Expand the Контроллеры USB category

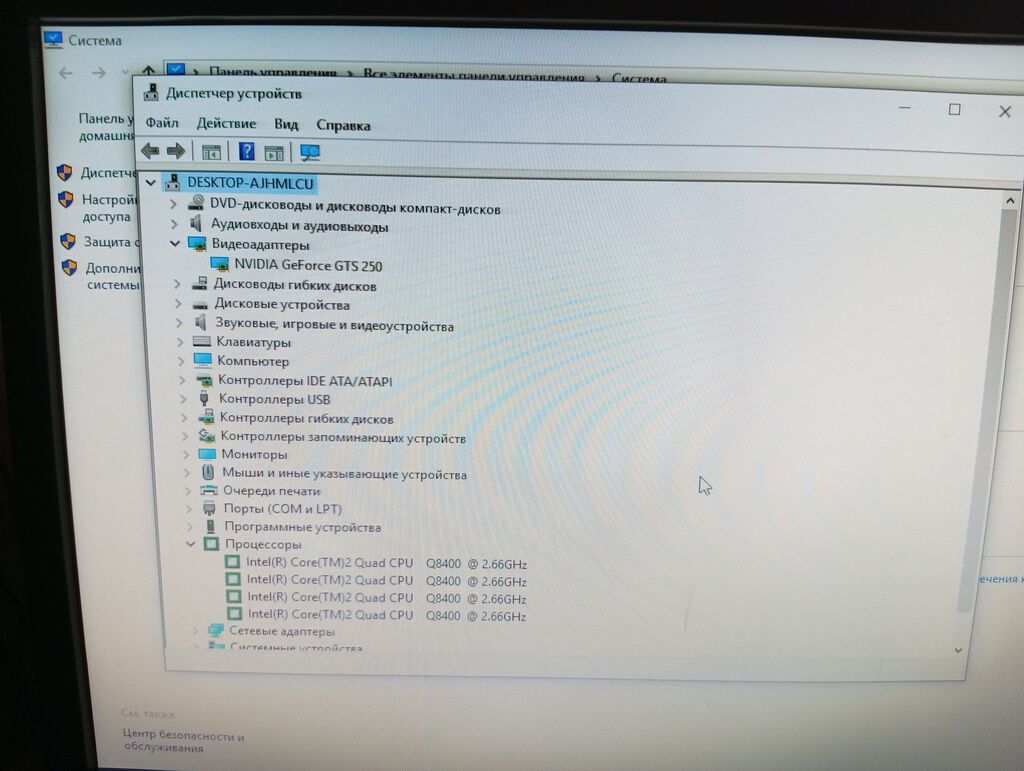pos(184,398)
